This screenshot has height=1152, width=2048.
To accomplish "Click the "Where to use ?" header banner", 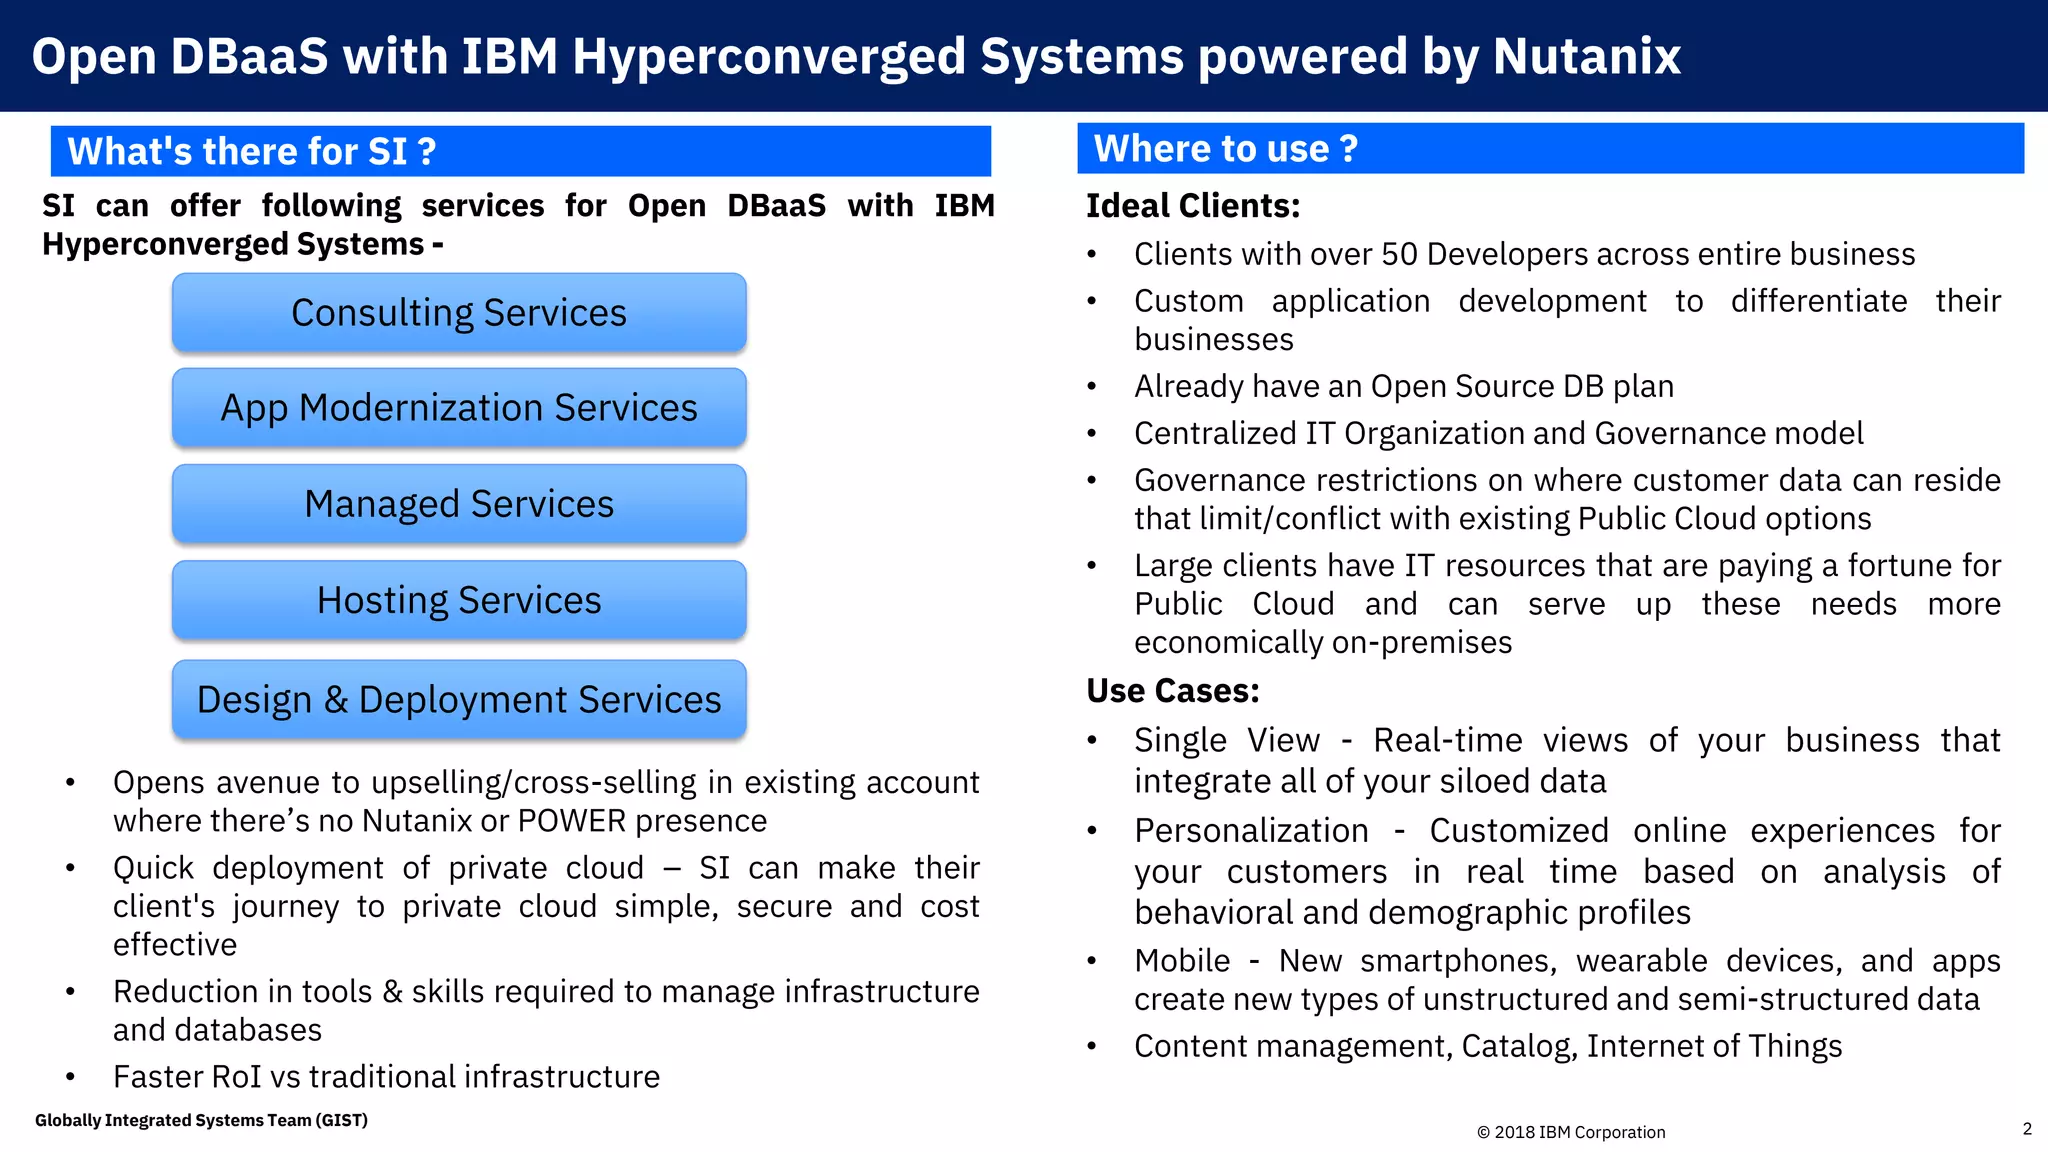I will pyautogui.click(x=1550, y=148).
